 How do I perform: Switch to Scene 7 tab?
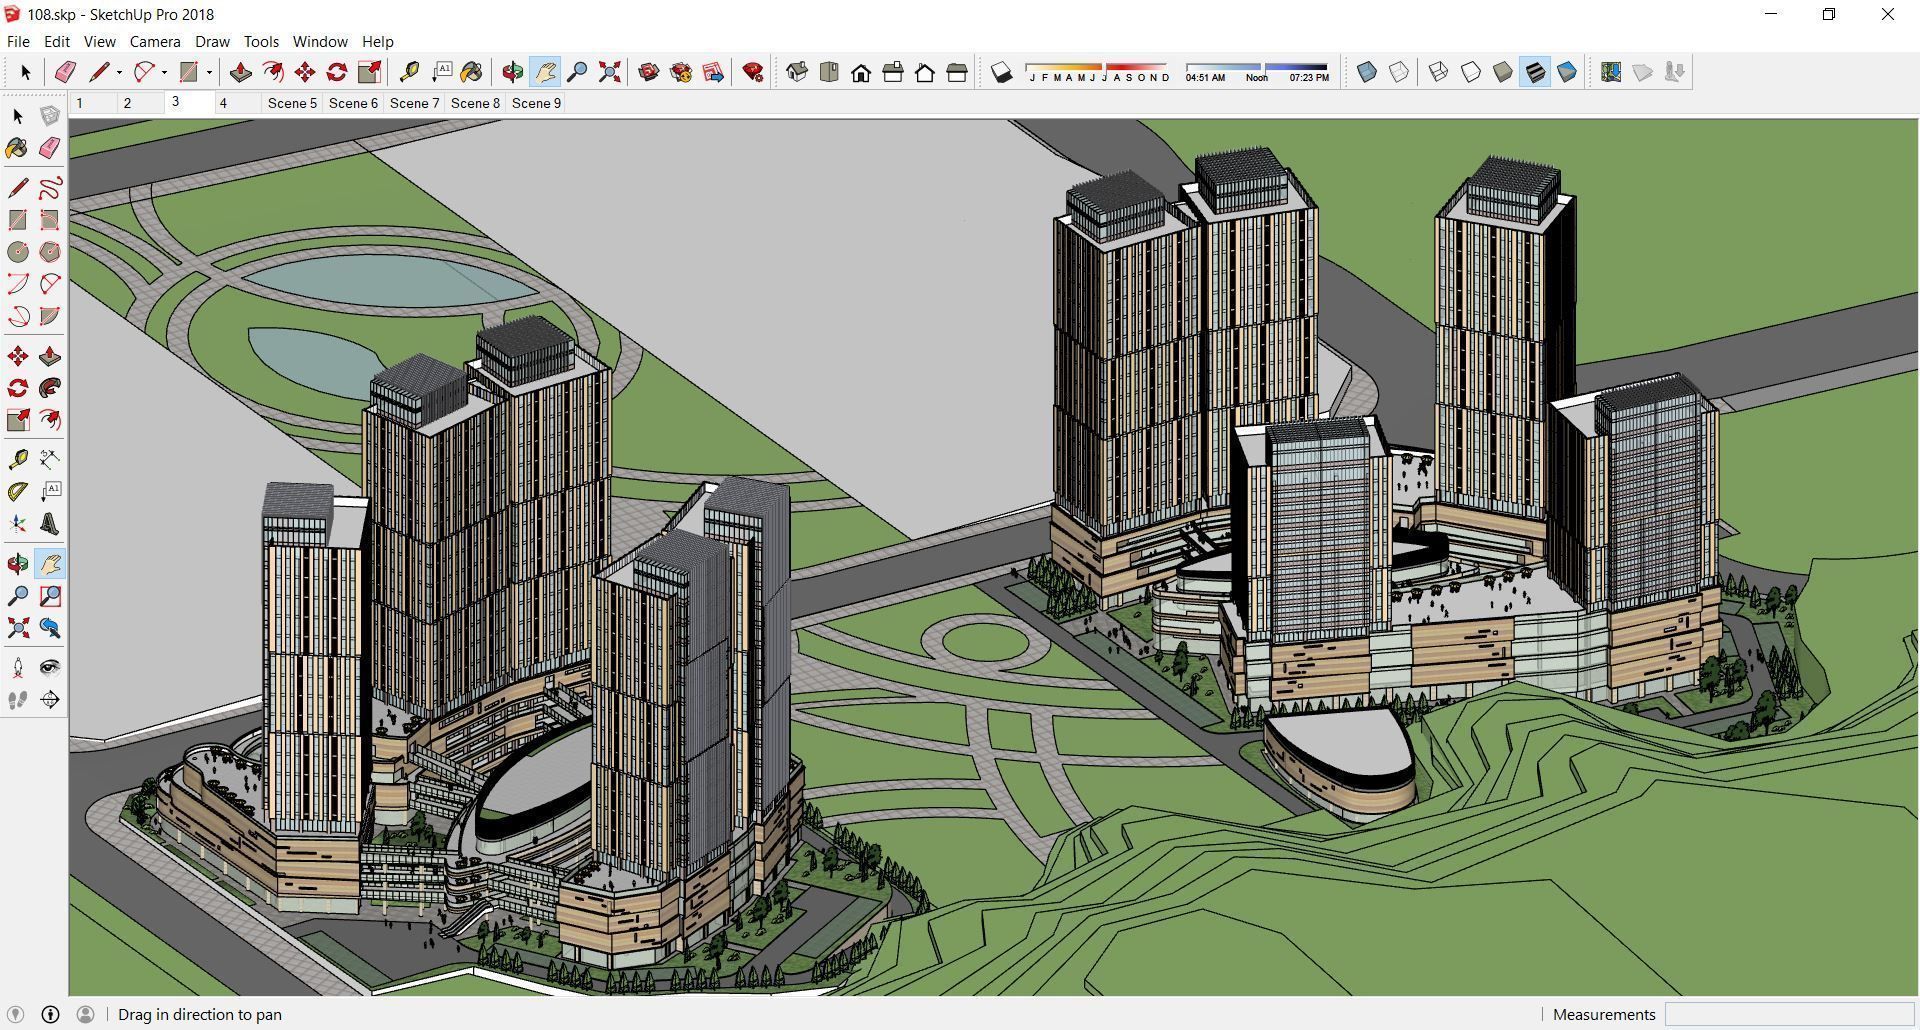coord(414,103)
